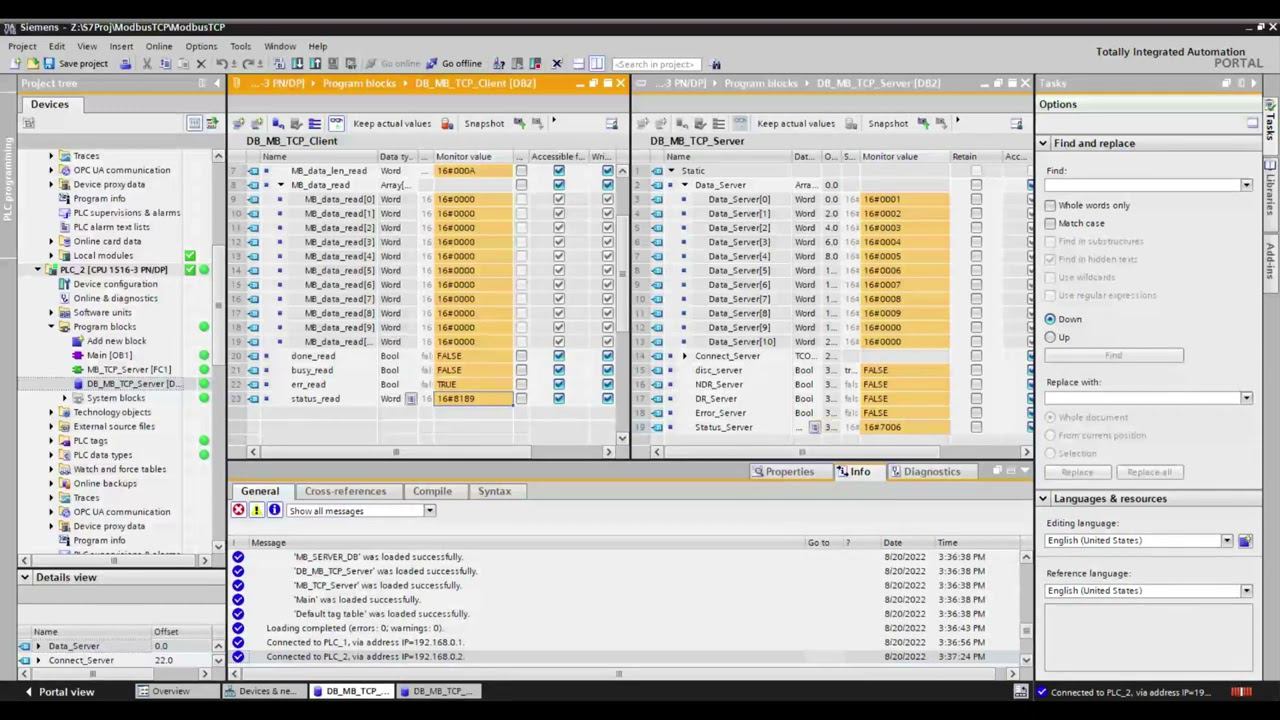
Task: Click the Add new block item
Action: [116, 341]
